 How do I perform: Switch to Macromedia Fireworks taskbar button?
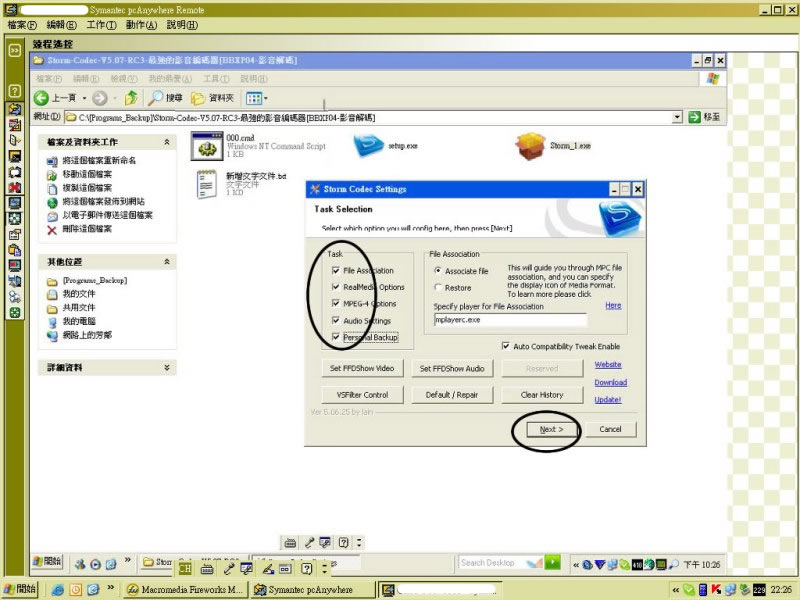coord(186,590)
